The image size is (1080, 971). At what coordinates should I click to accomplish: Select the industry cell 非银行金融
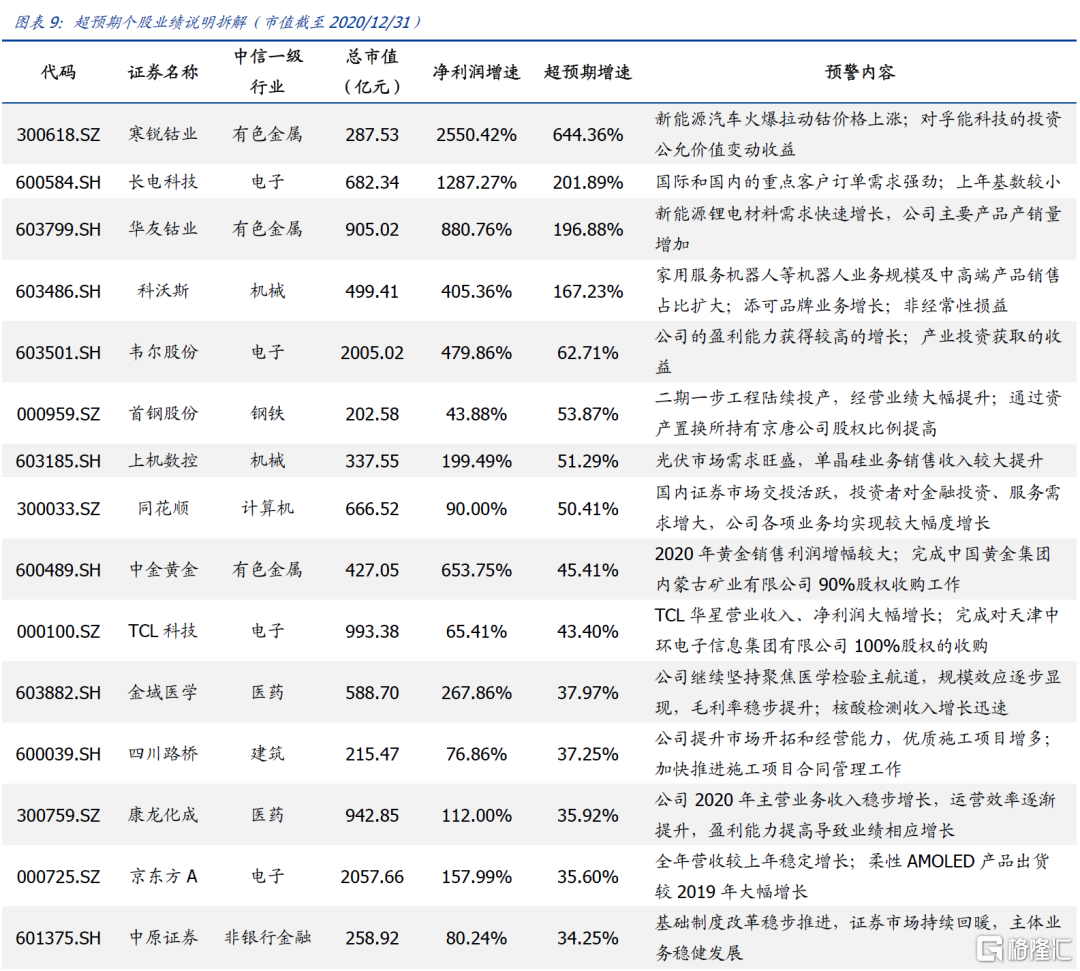click(267, 937)
